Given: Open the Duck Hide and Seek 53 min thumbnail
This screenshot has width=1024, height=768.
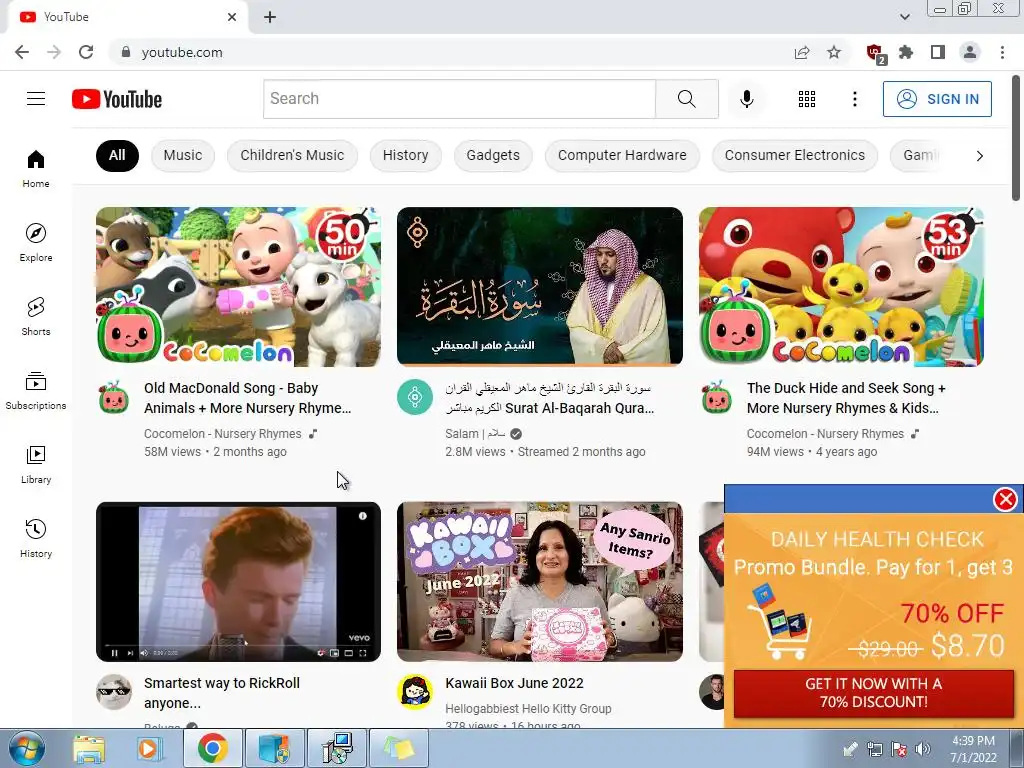Looking at the screenshot, I should click(841, 287).
